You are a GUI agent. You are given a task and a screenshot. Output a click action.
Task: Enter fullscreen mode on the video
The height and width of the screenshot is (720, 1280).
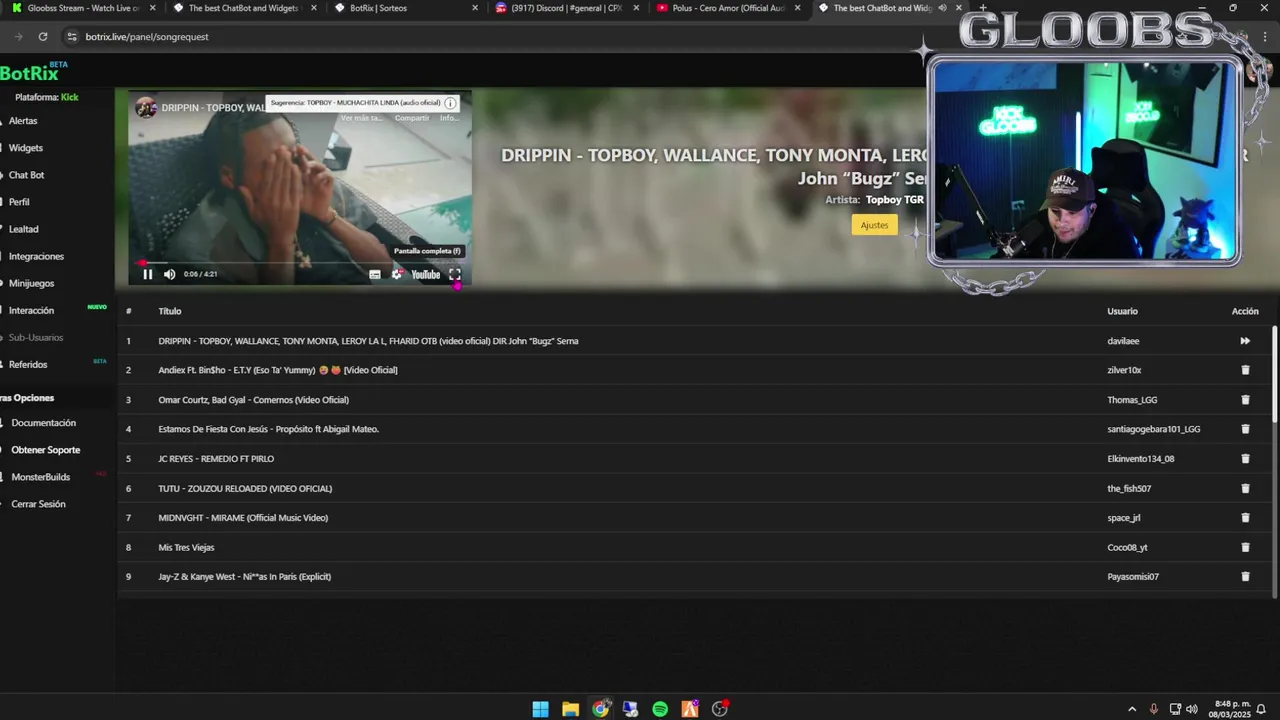tap(454, 274)
